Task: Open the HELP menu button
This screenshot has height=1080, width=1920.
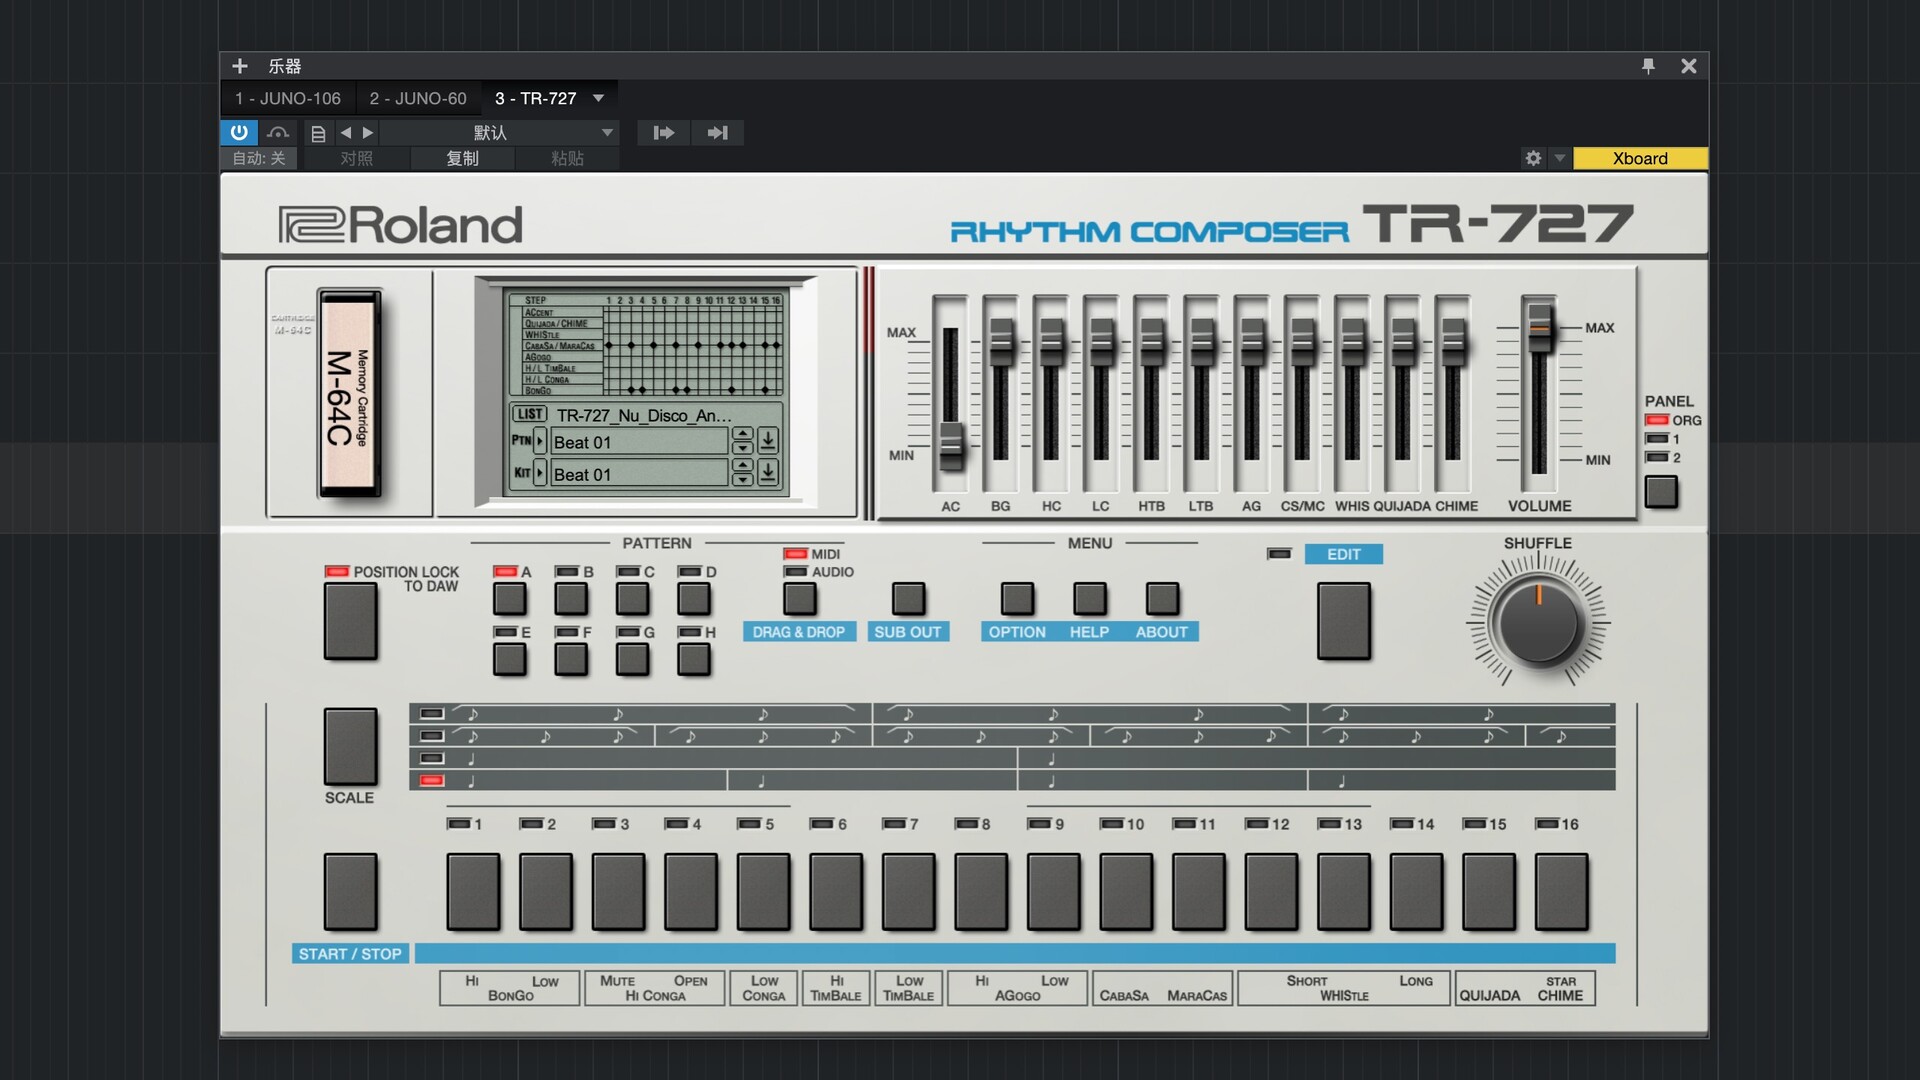Action: coord(1090,599)
